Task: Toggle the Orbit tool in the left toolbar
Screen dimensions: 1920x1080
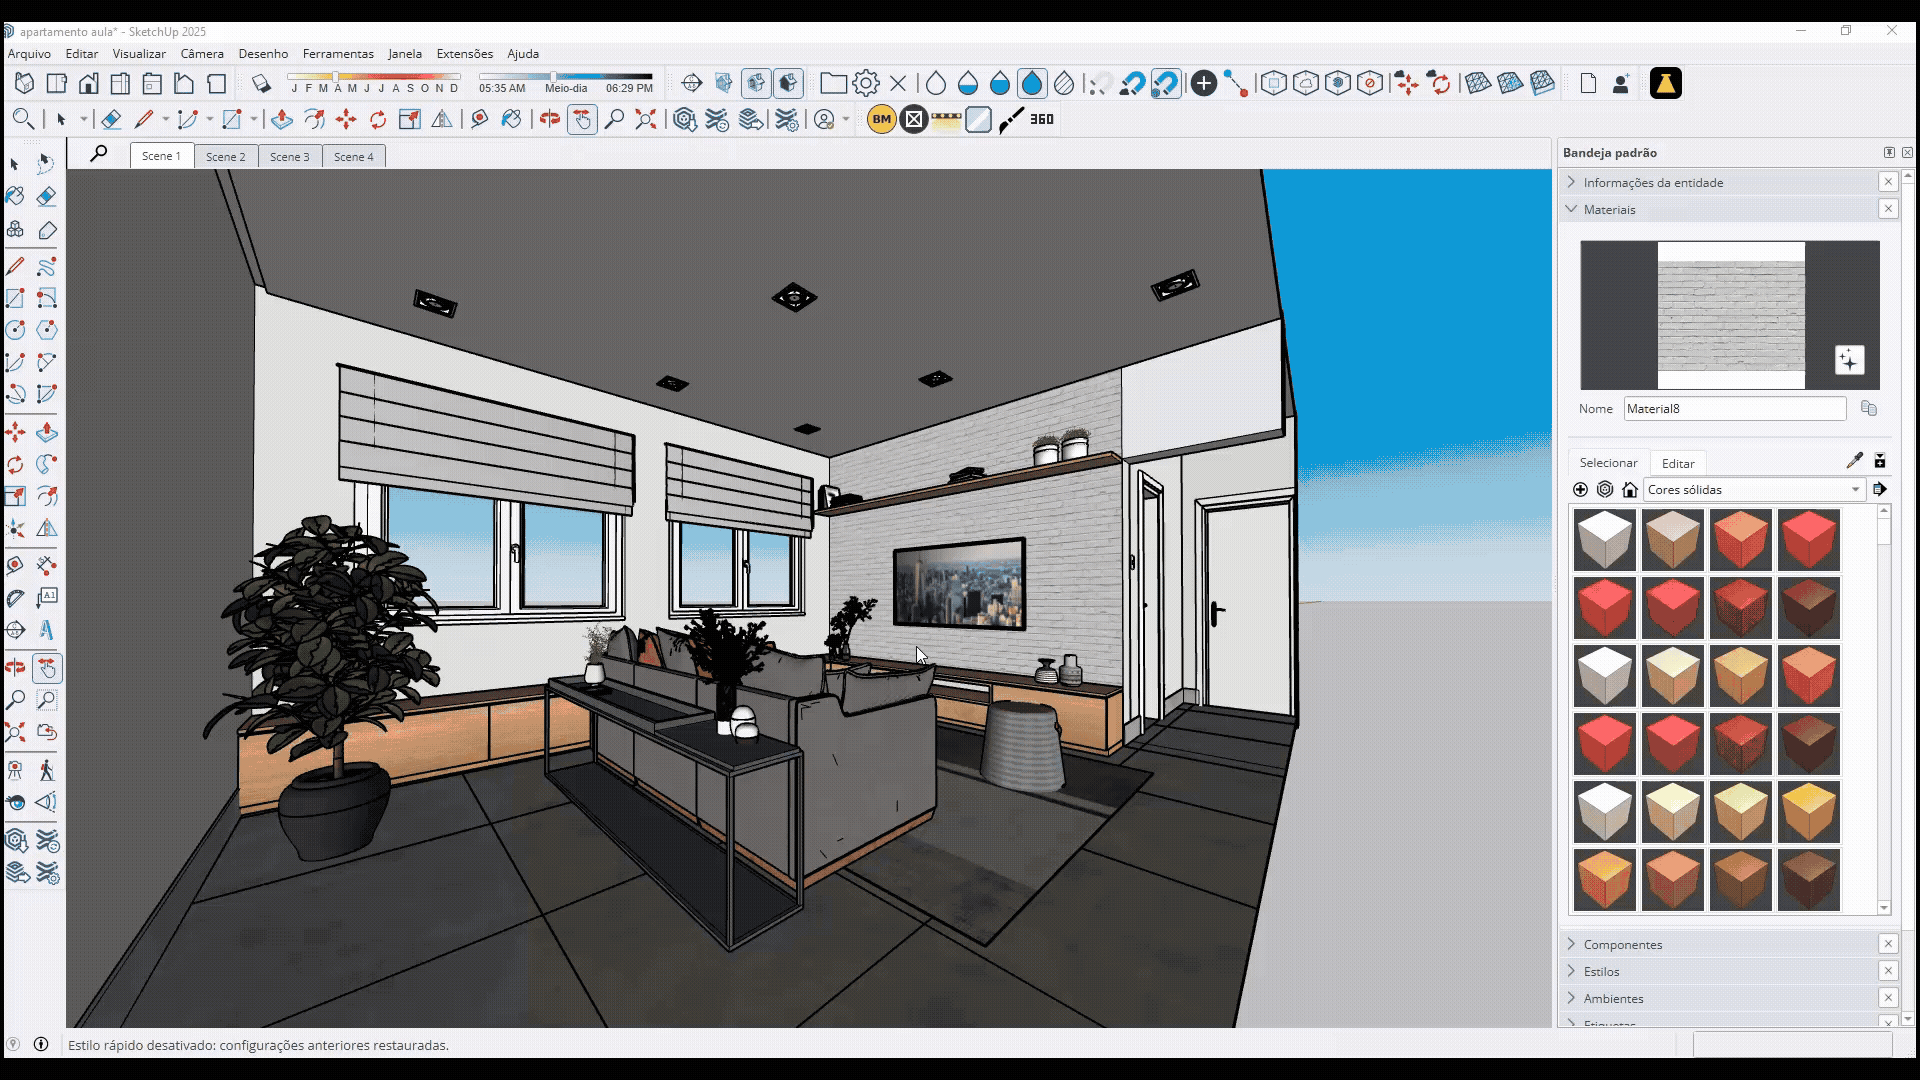Action: point(15,668)
